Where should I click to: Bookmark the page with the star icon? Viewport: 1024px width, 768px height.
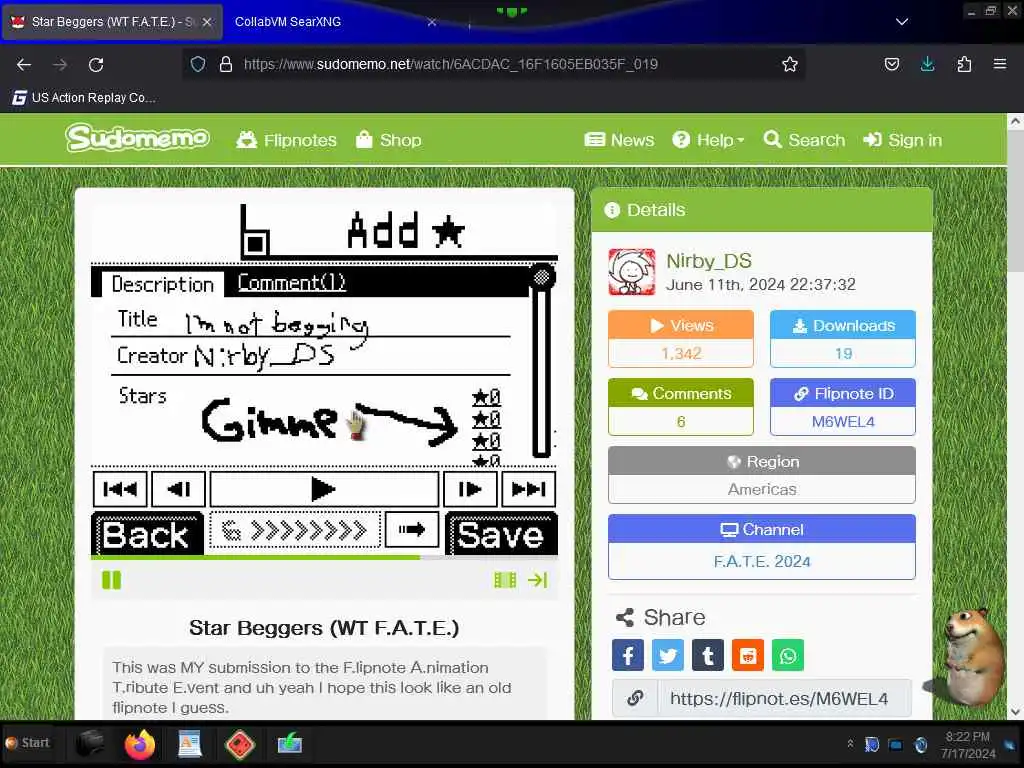(x=790, y=64)
